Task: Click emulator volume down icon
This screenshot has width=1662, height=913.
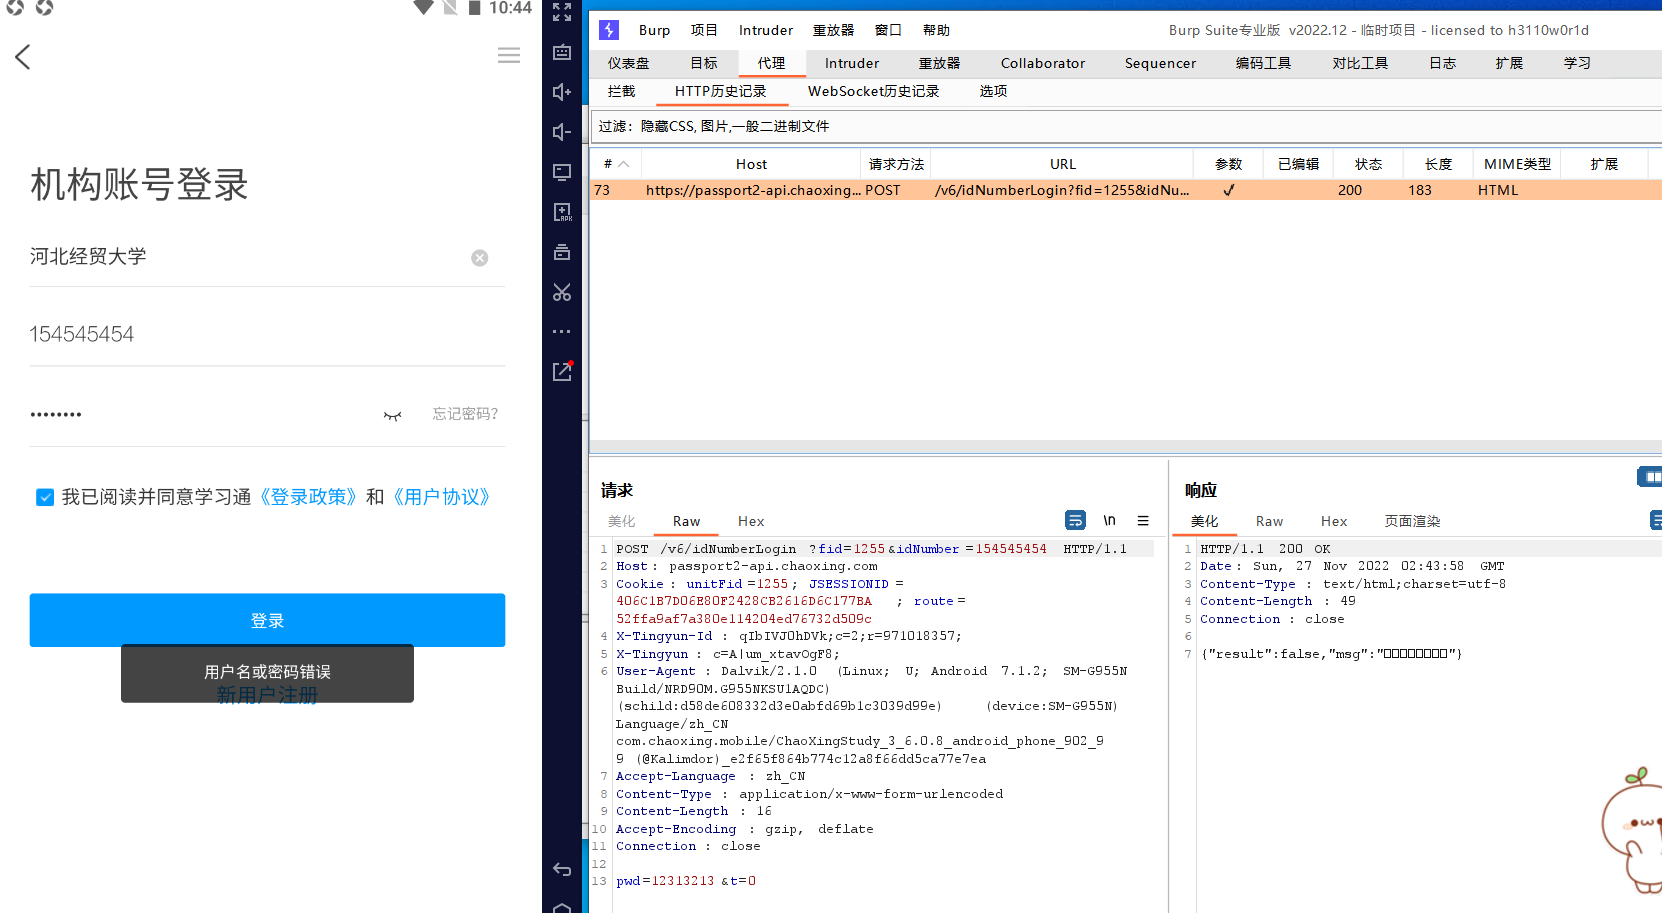Action: coord(562,132)
